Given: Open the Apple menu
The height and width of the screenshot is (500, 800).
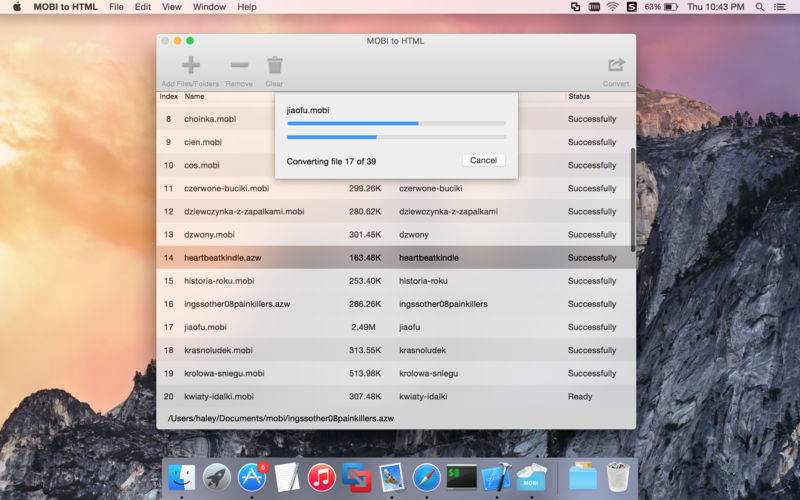Looking at the screenshot, I should coord(17,7).
